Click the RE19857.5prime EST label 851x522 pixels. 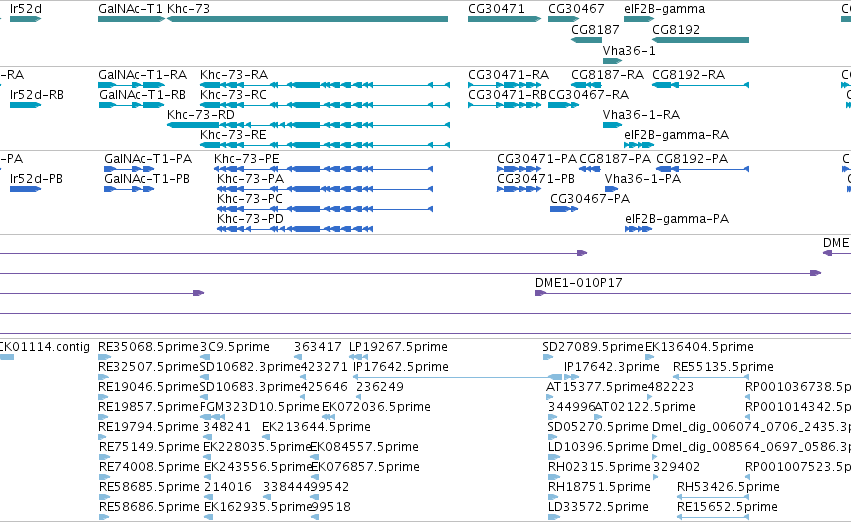pos(148,407)
